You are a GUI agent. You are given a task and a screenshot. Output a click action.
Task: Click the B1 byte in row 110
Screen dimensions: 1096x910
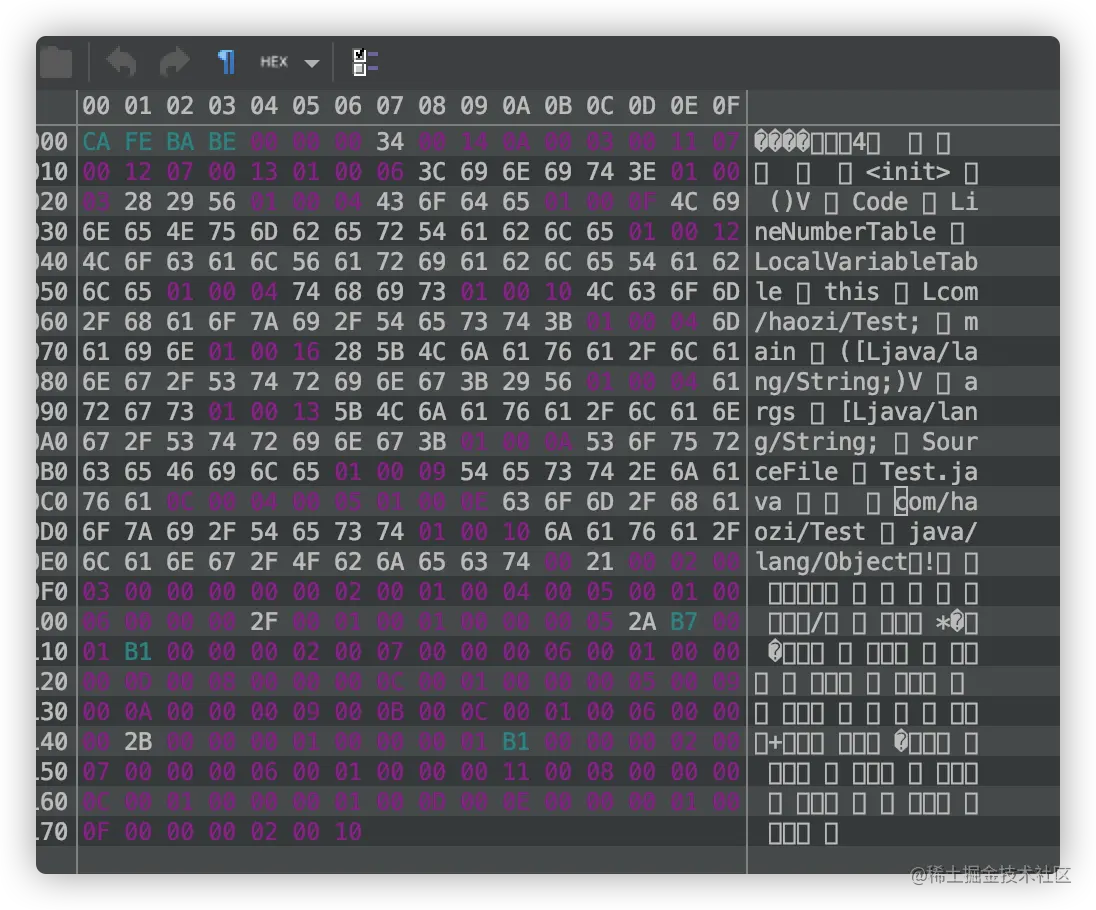138,652
